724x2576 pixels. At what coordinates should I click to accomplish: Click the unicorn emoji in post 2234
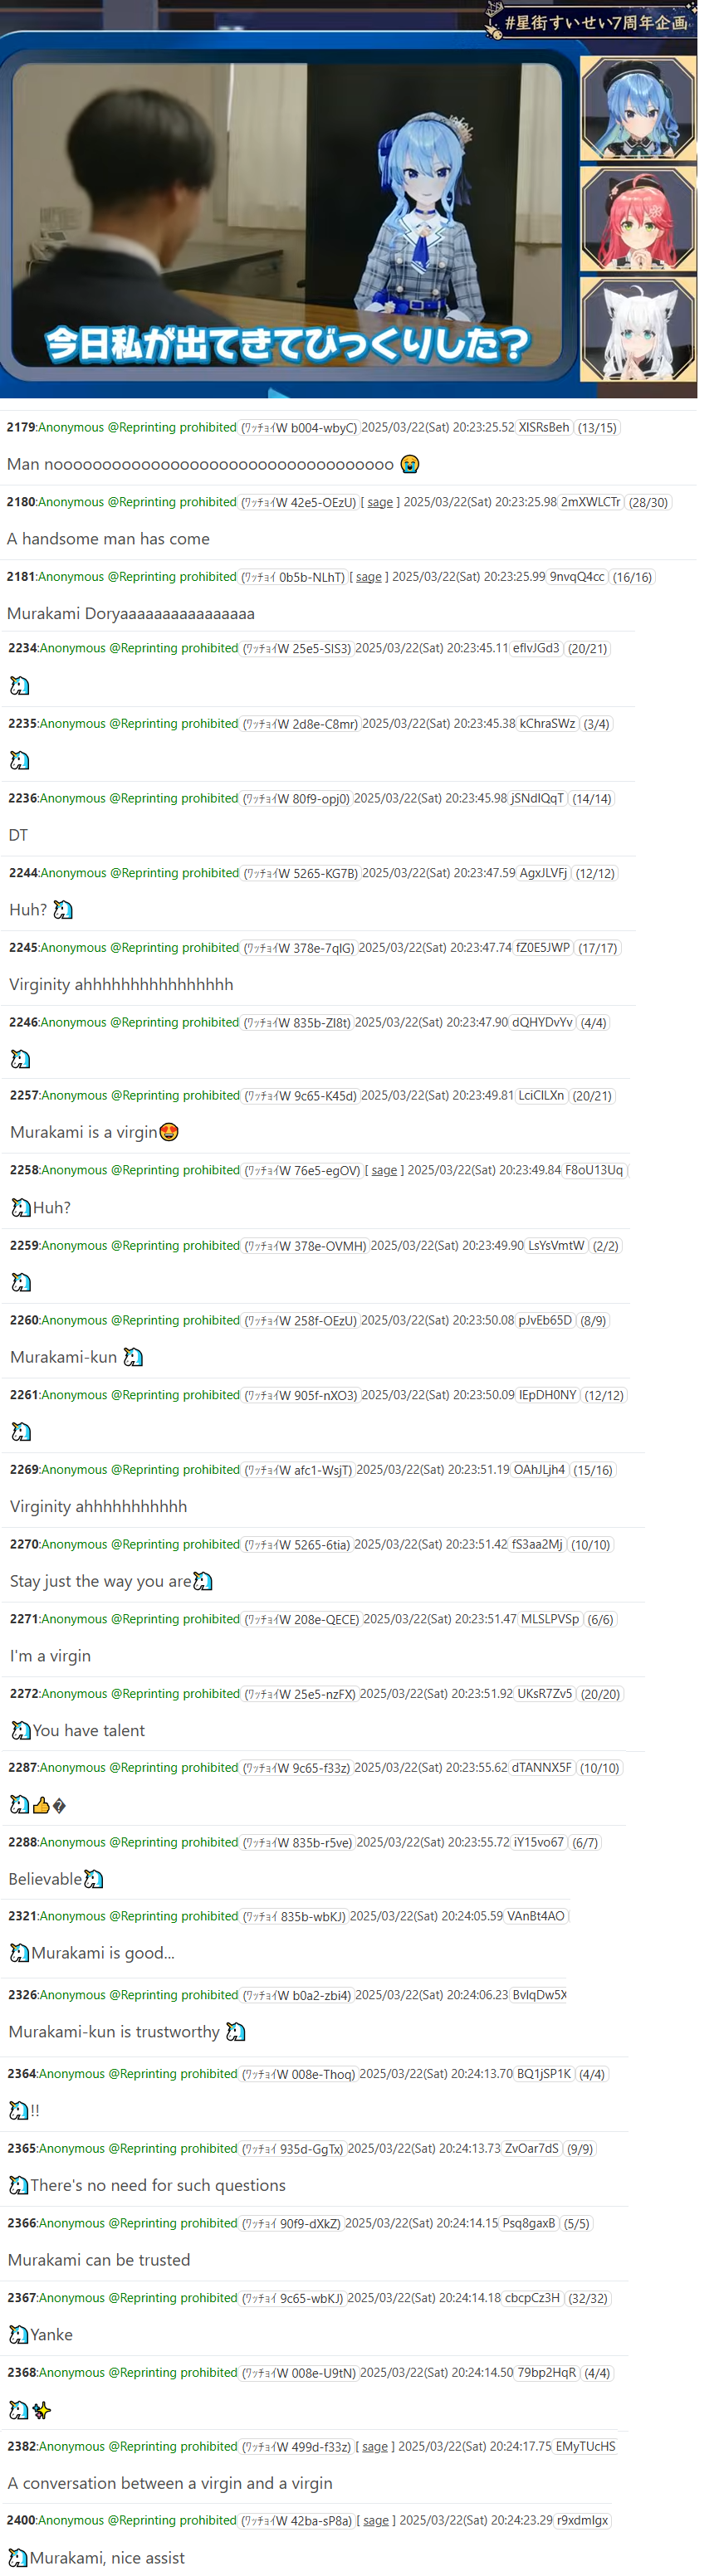(19, 686)
